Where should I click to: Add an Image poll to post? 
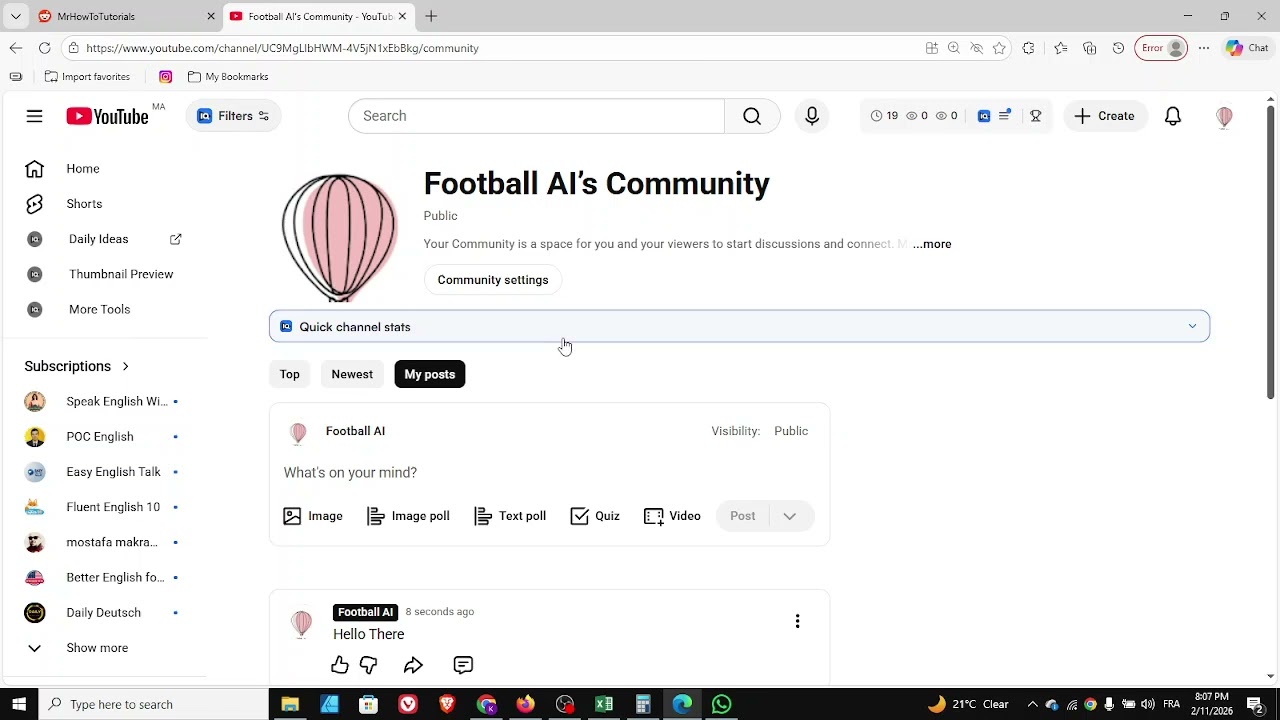coord(408,516)
